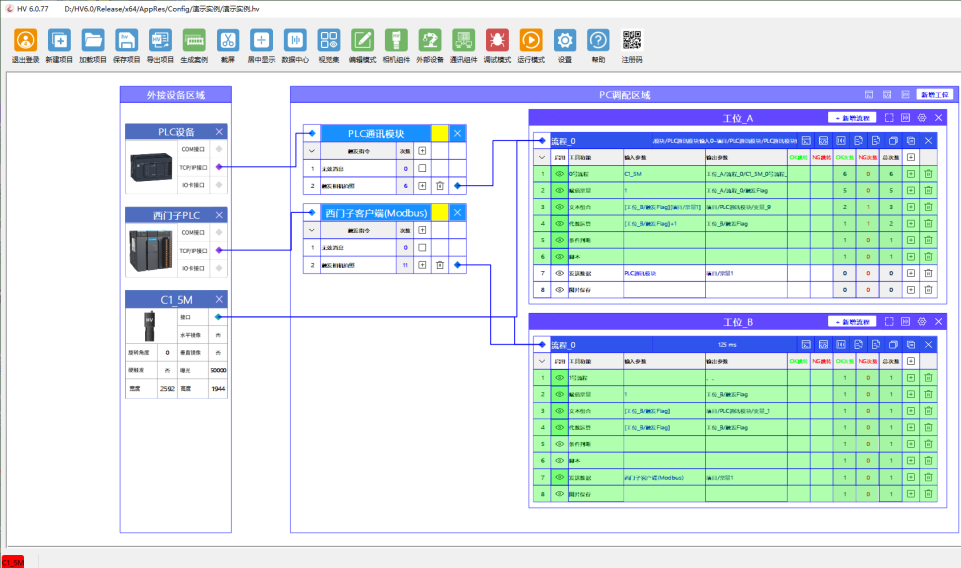Collapse the 工位_A 流程_0 table chevron
Screen dimensions: 961x568
point(541,157)
